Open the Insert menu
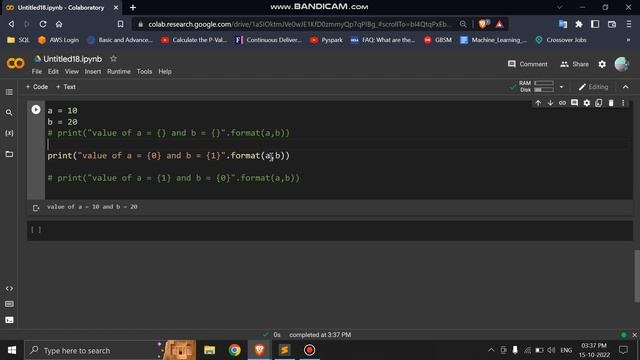640x360 pixels. click(x=93, y=71)
